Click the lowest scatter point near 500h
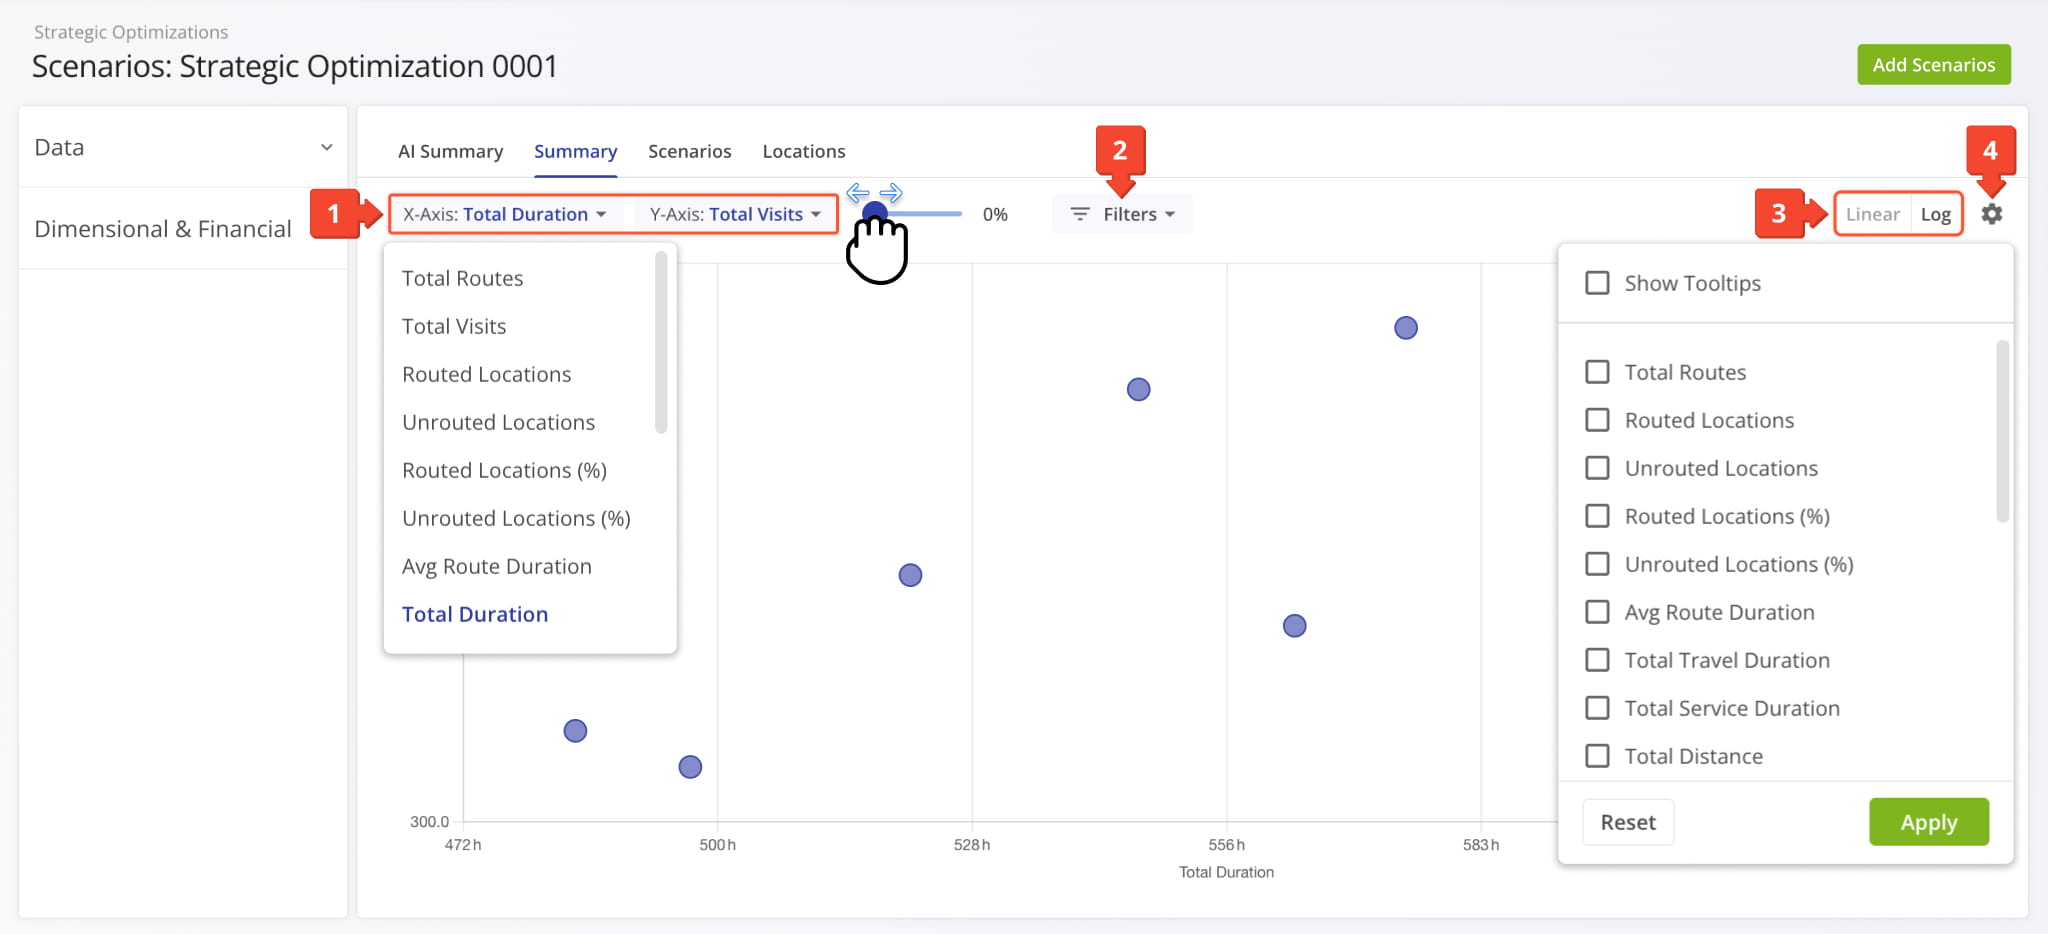 690,767
